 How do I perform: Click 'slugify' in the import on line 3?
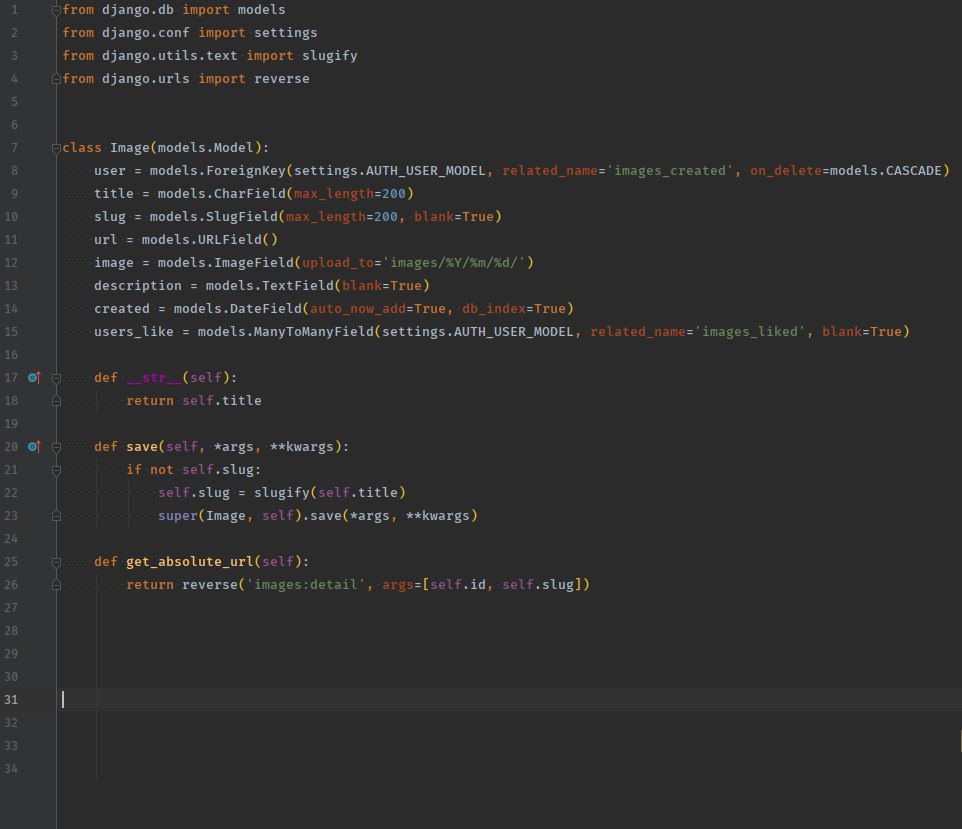pos(329,56)
